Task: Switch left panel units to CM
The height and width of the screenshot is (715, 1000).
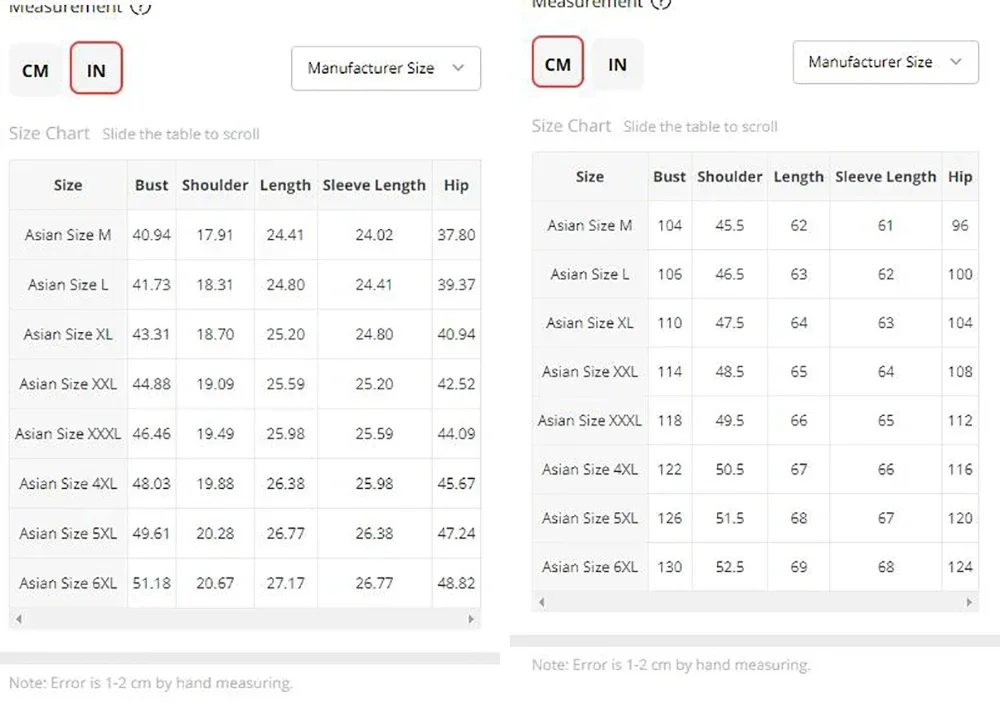Action: pos(35,70)
